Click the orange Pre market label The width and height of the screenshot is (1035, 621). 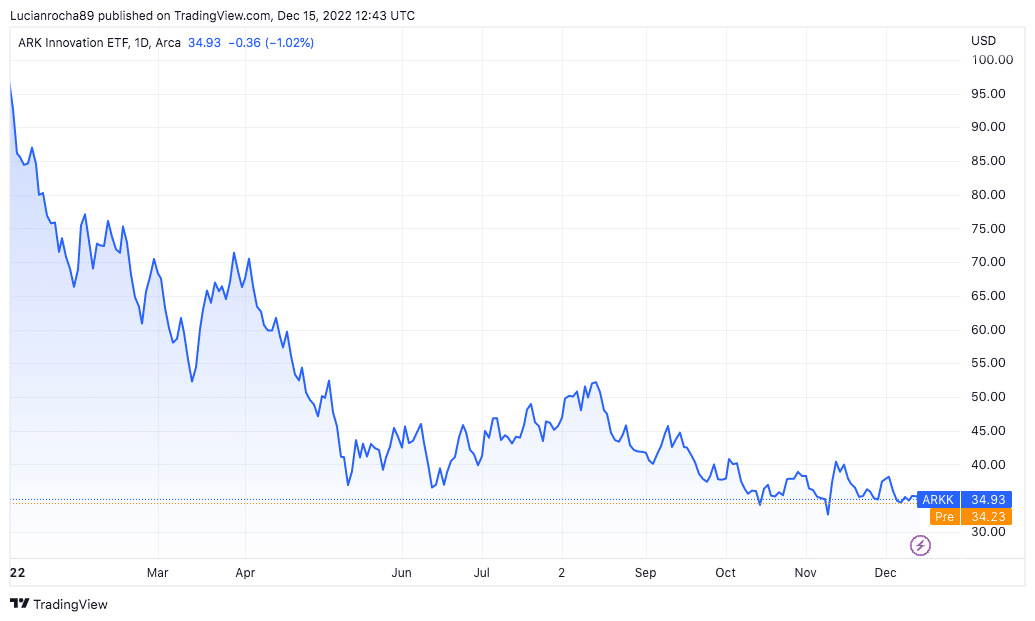pos(945,517)
